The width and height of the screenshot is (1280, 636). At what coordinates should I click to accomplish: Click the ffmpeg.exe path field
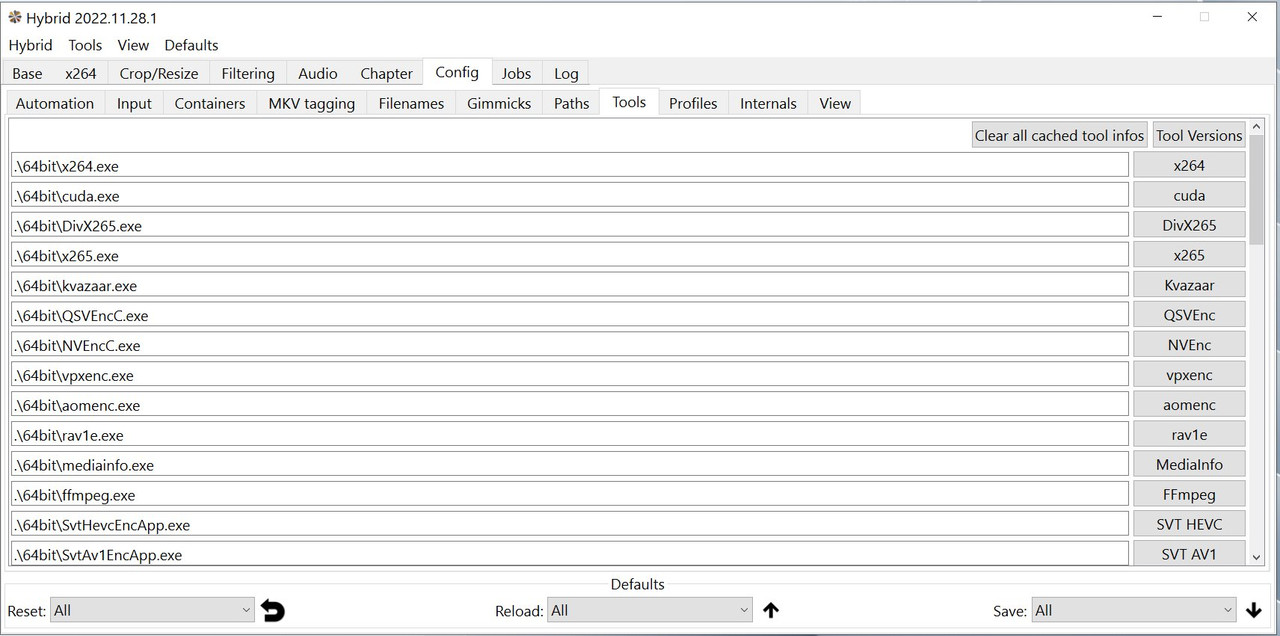(x=570, y=494)
